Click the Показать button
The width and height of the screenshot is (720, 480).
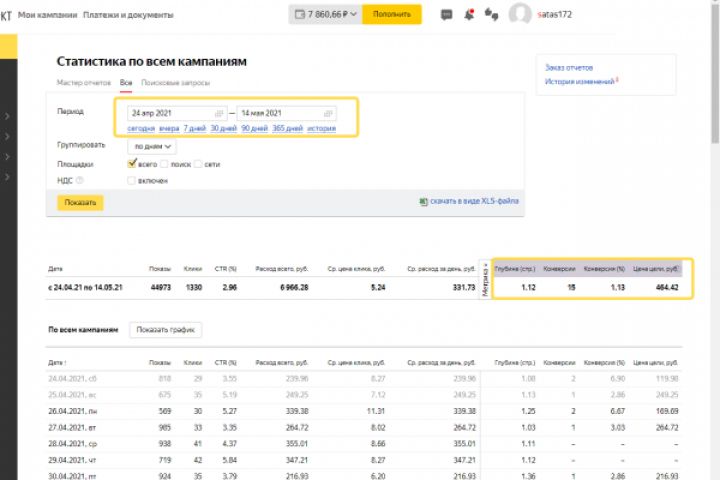click(80, 203)
